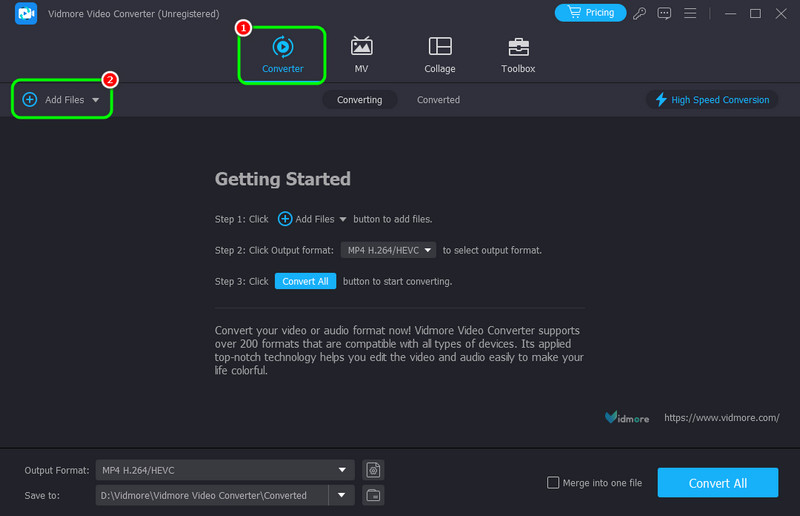Open the Toolbox module

coord(518,54)
